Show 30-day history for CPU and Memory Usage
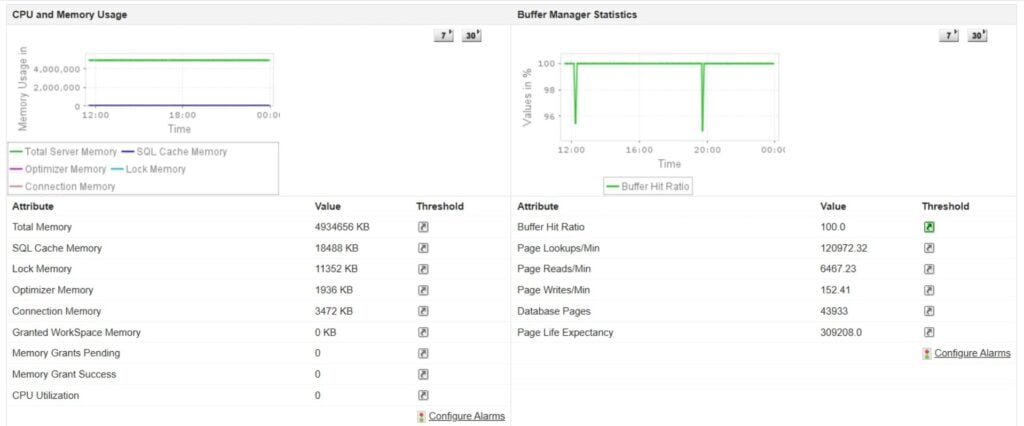The width and height of the screenshot is (1024, 426). pos(472,36)
